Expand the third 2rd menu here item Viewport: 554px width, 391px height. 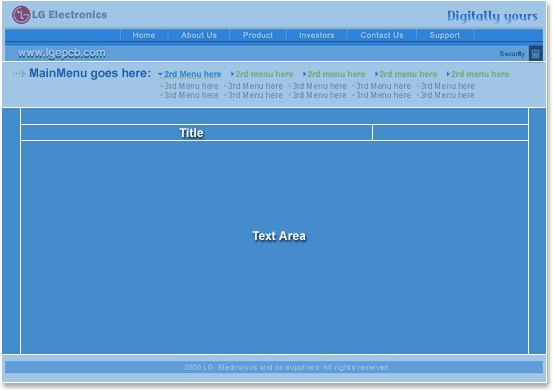click(334, 74)
